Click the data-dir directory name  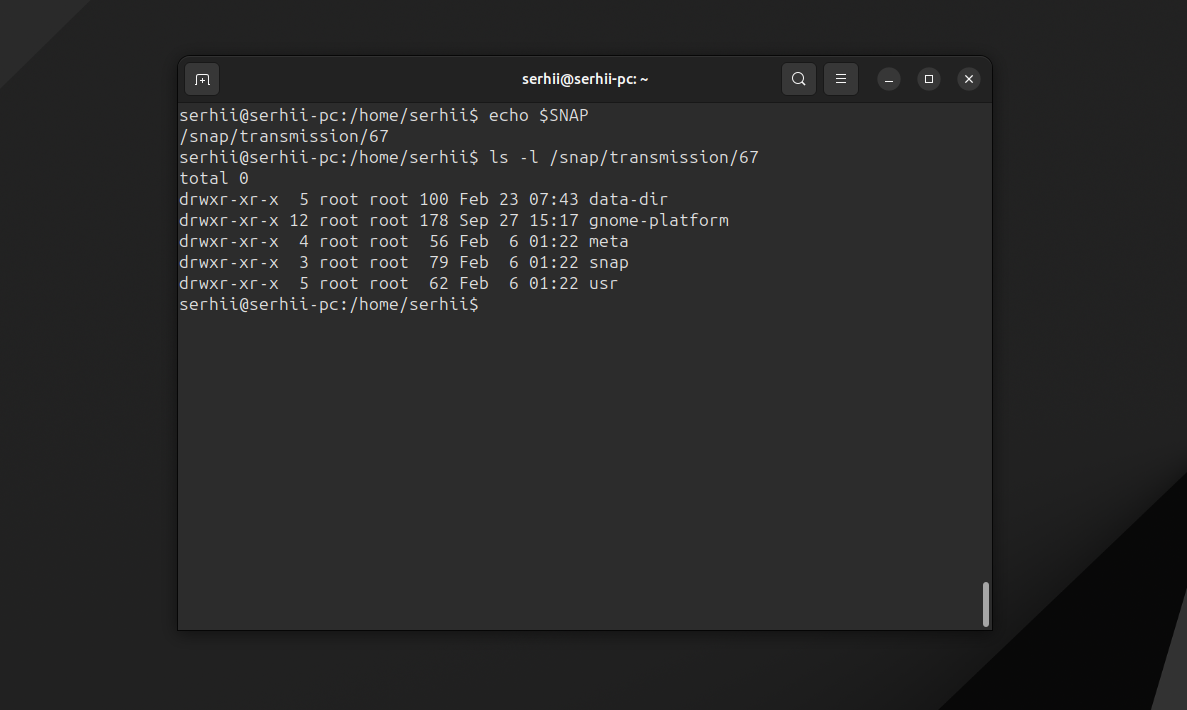coord(628,200)
